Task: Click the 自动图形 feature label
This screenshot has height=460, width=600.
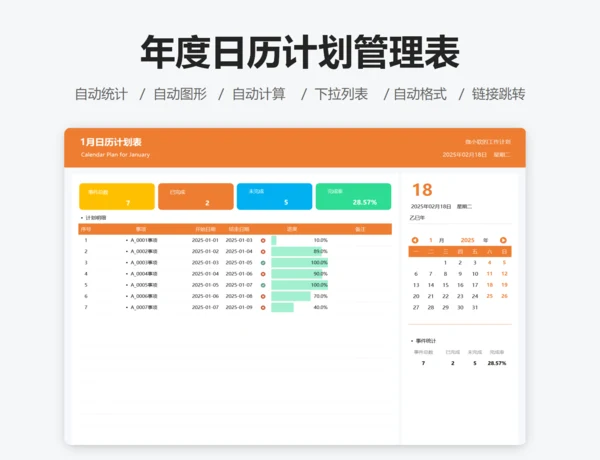Action: tap(180, 94)
